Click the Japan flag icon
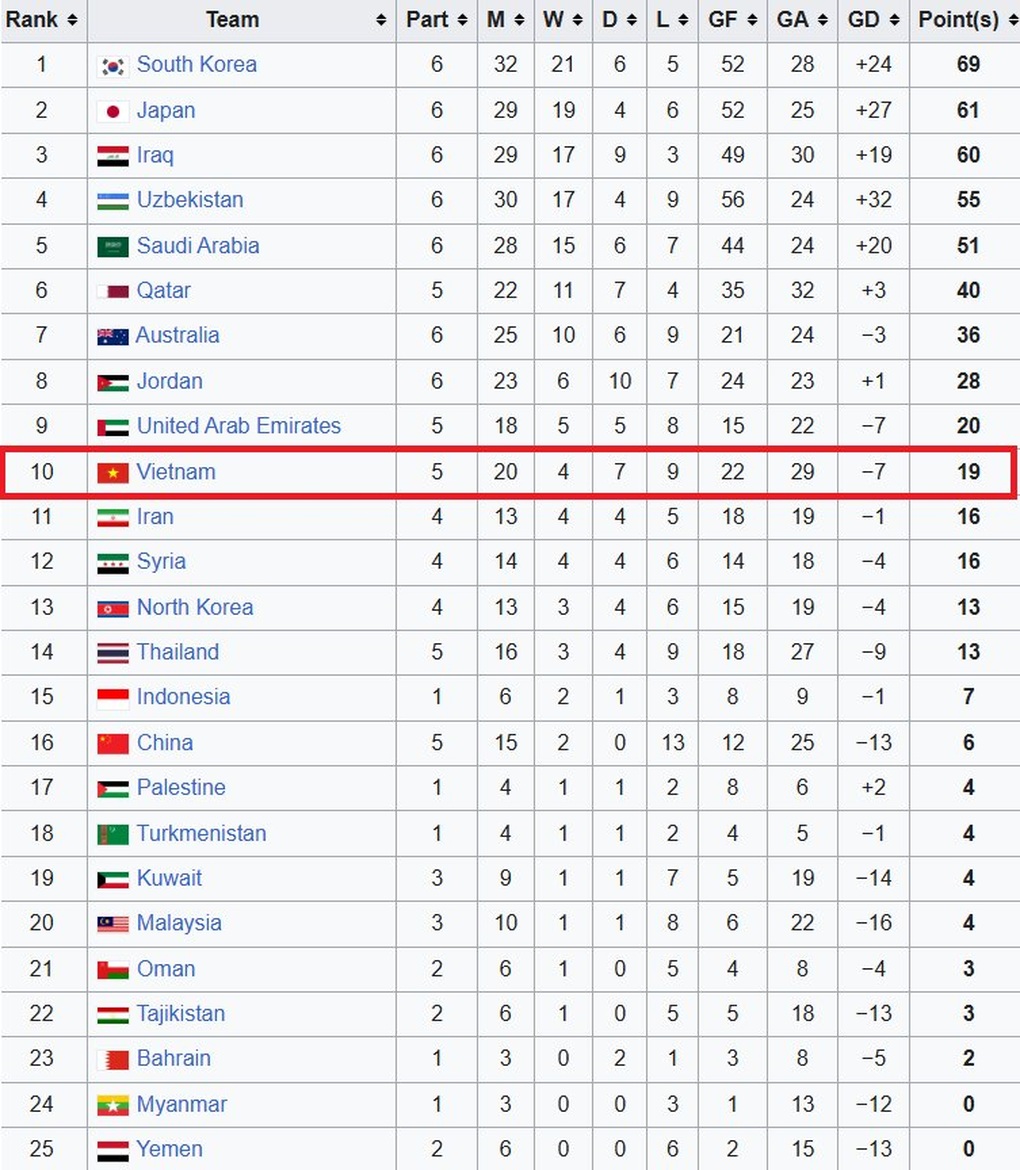The width and height of the screenshot is (1020, 1170). [113, 111]
